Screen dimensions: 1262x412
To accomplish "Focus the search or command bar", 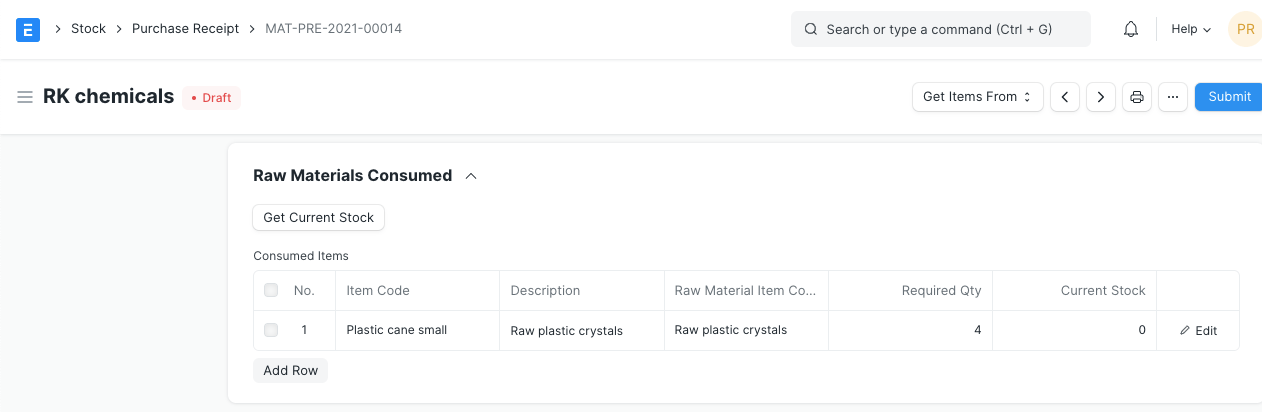I will (940, 29).
